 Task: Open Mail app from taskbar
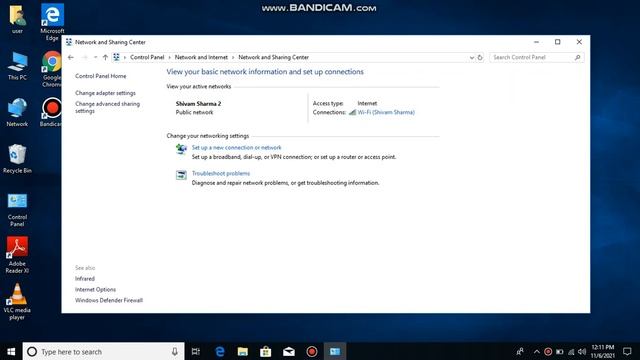click(289, 351)
